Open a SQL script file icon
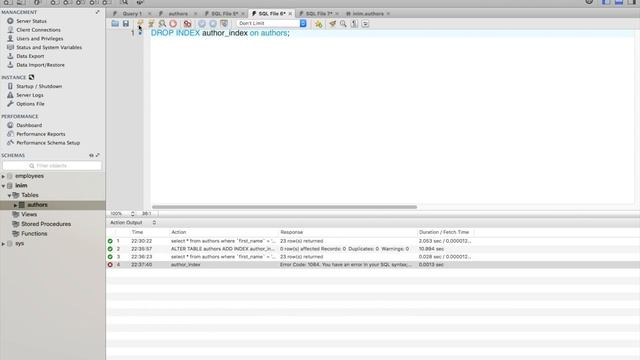 pyautogui.click(x=115, y=24)
